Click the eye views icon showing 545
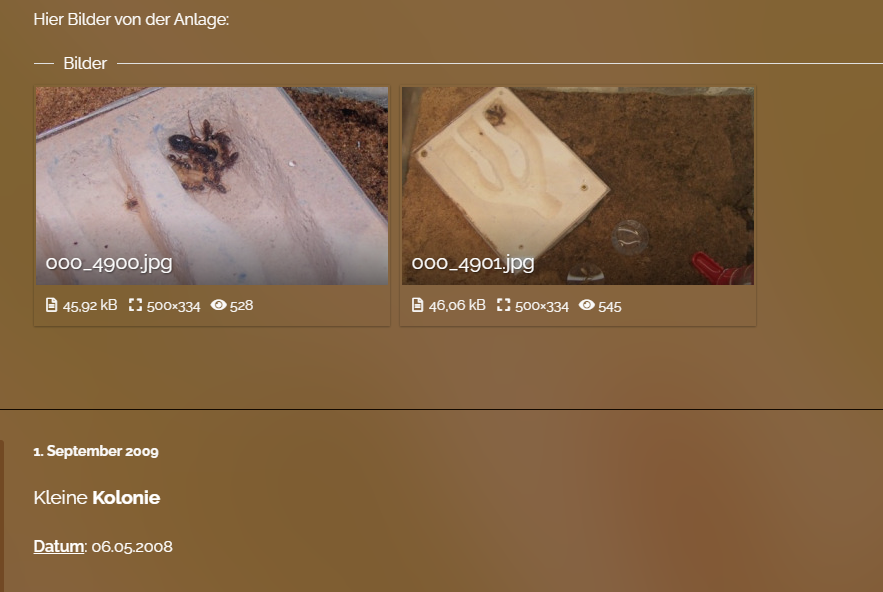The width and height of the screenshot is (883, 592). 587,305
